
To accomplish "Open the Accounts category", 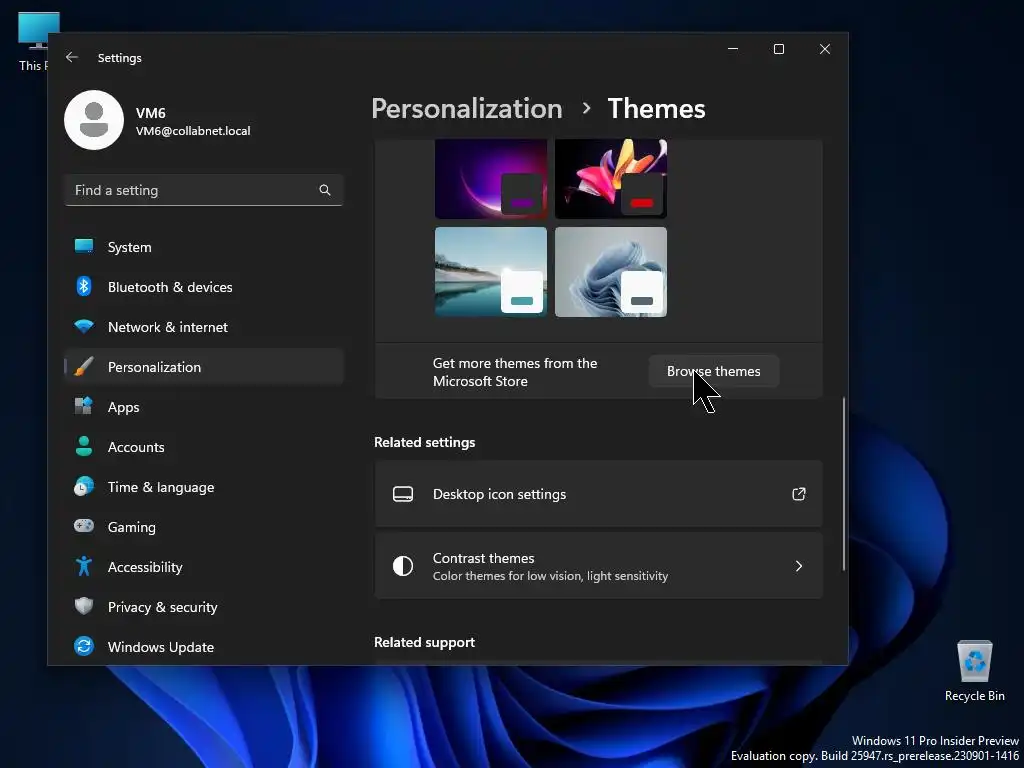I will click(204, 447).
